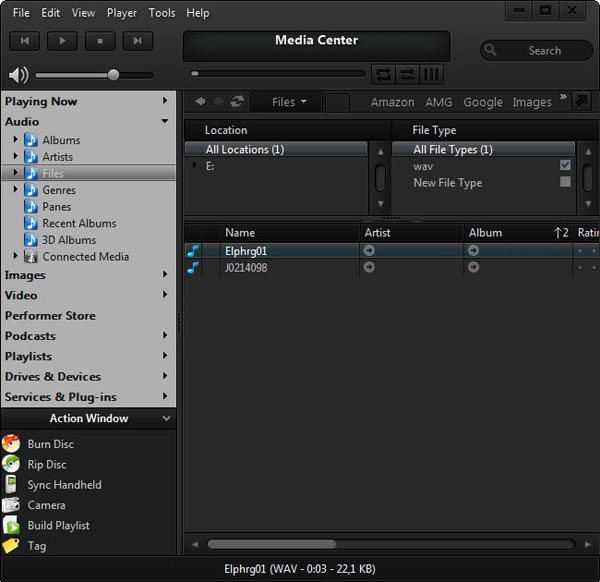Image resolution: width=600 pixels, height=582 pixels.
Task: Click the search magnifier icon
Action: point(490,50)
